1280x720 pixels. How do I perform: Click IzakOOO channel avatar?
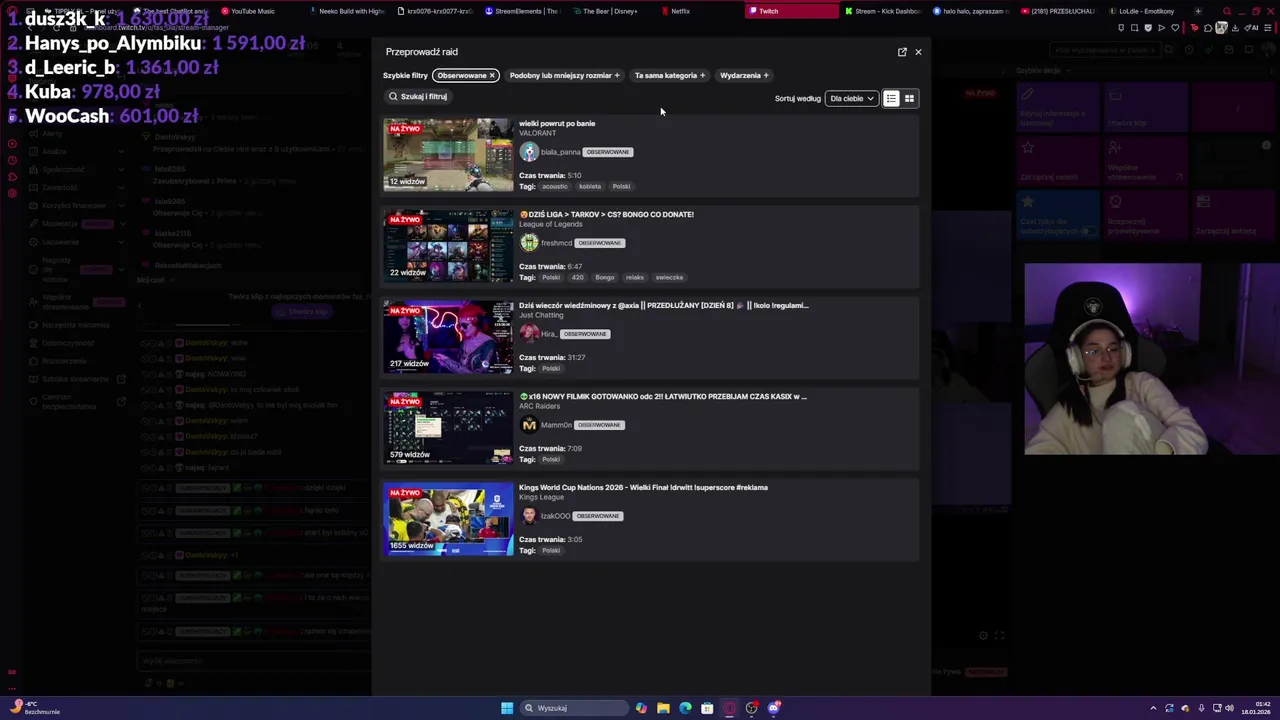point(529,516)
